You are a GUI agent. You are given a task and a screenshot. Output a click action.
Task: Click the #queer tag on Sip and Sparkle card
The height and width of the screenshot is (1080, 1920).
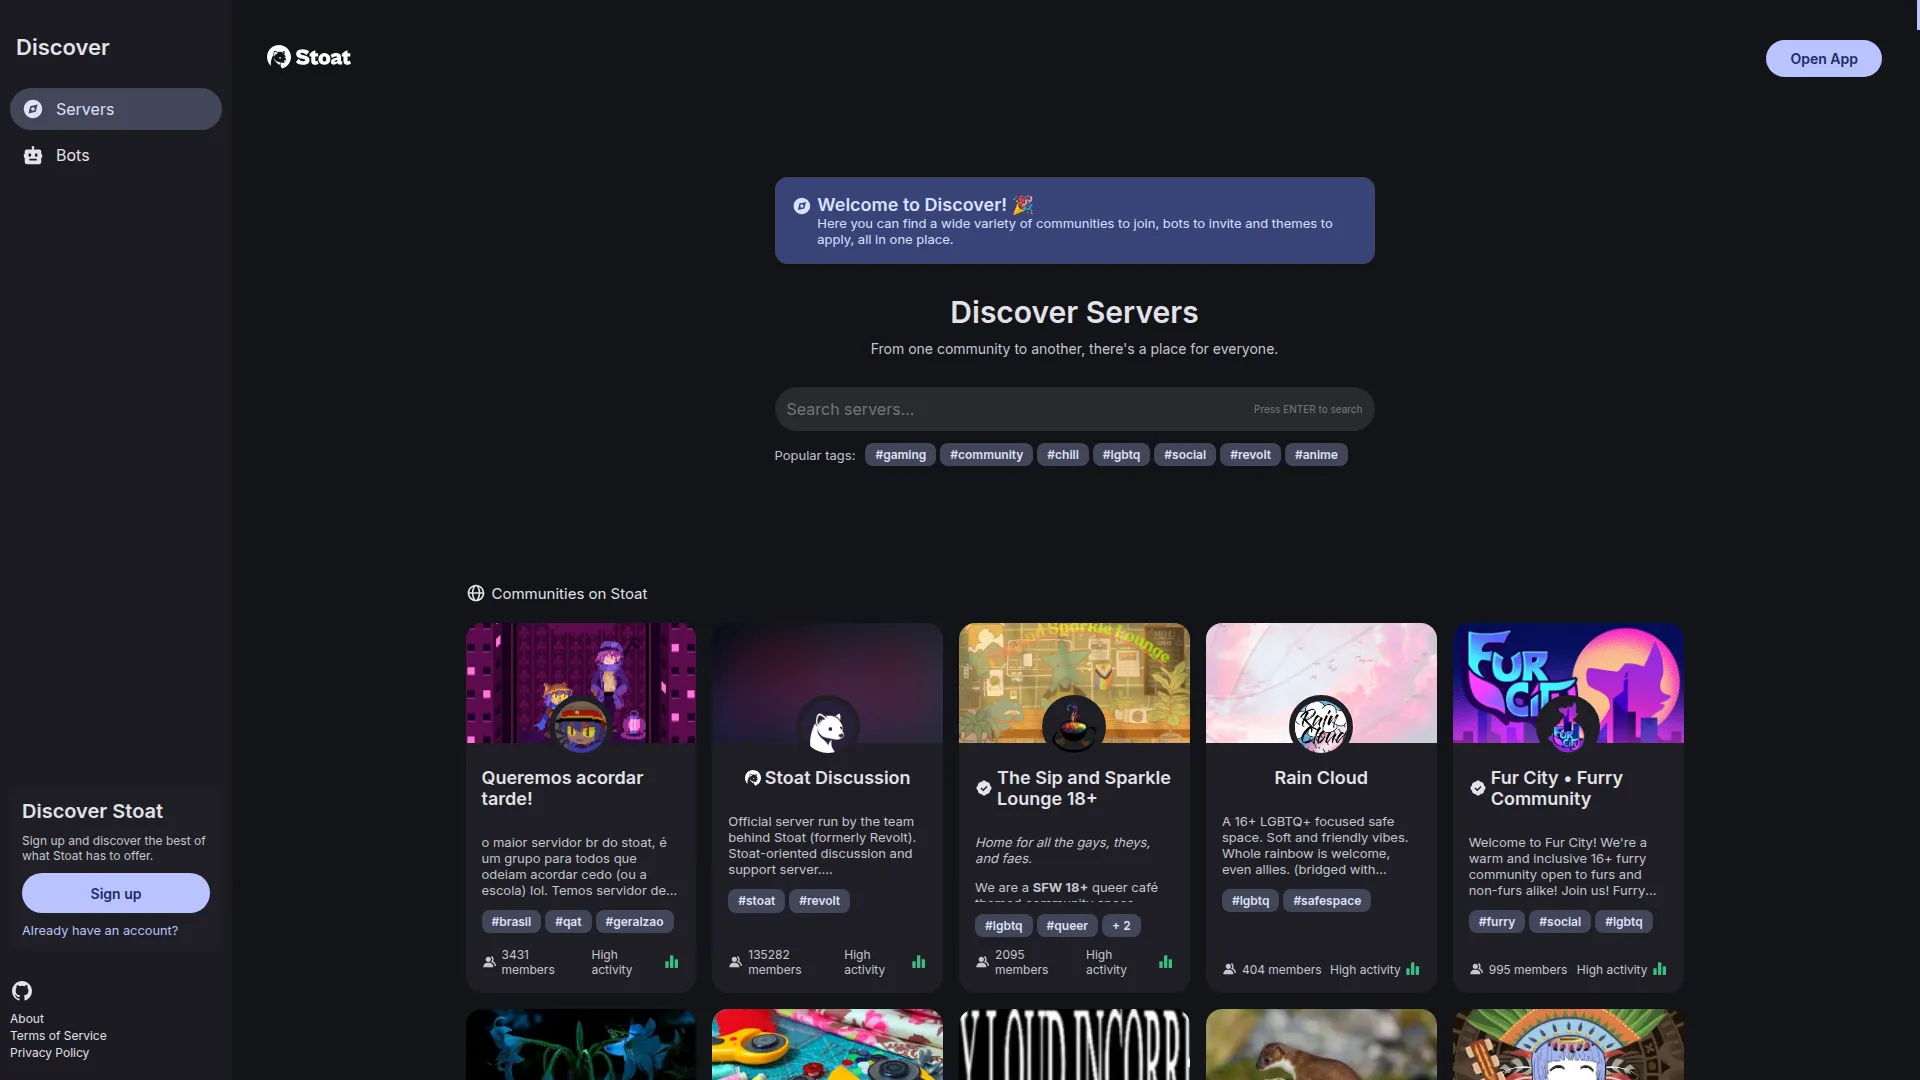(1067, 926)
